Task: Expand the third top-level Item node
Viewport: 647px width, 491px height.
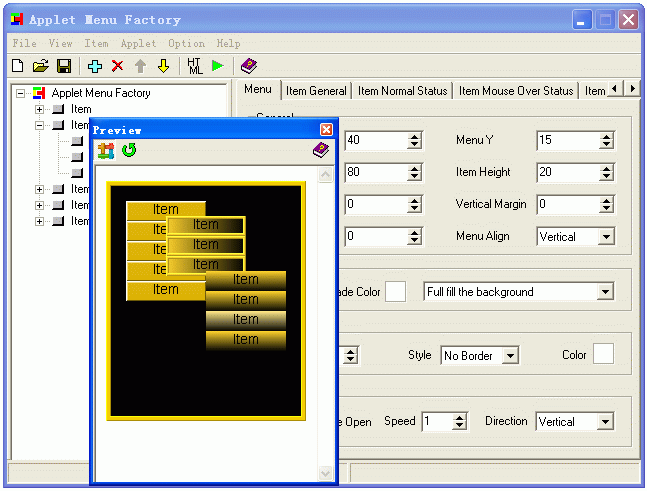Action: pyautogui.click(x=39, y=189)
